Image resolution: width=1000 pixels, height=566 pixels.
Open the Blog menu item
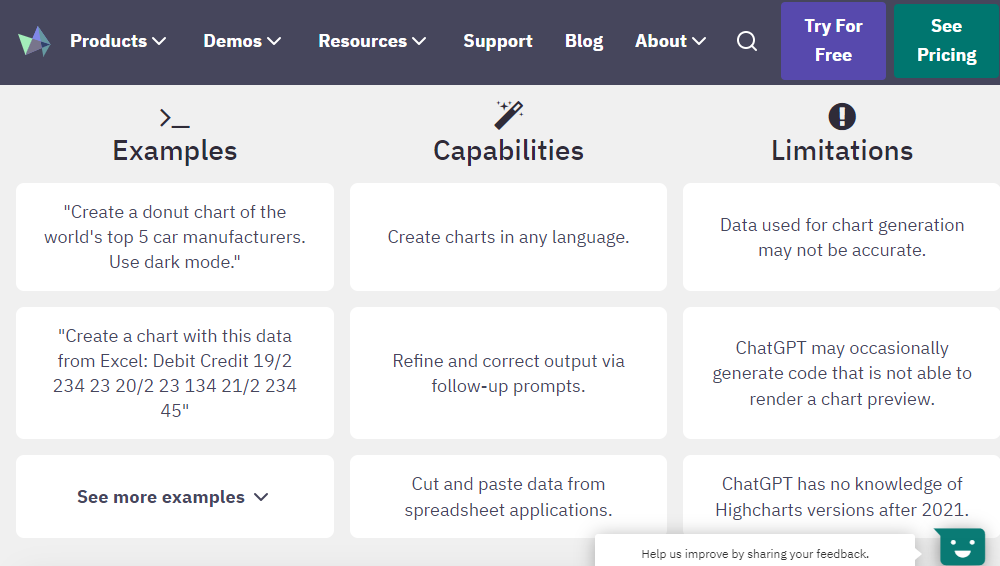584,41
